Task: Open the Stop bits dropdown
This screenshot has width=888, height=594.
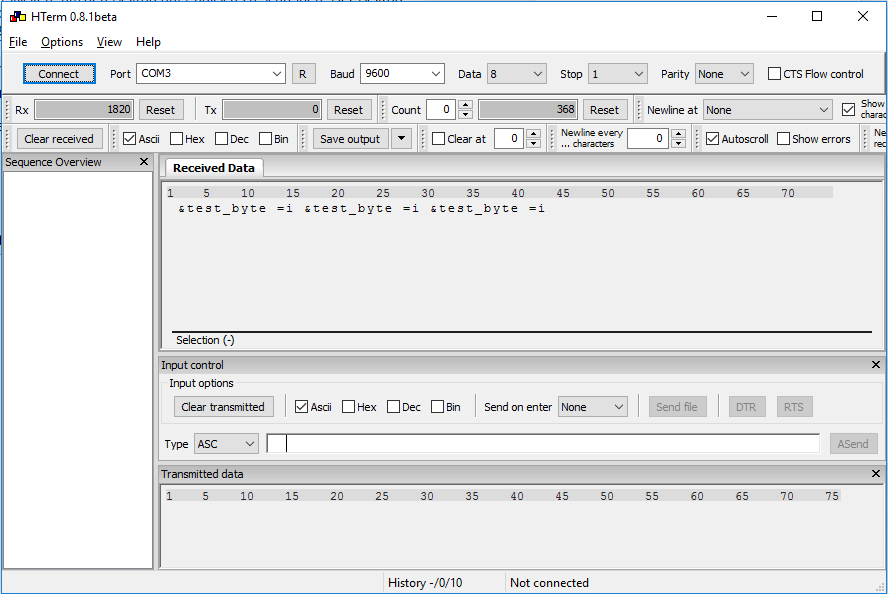Action: 617,74
